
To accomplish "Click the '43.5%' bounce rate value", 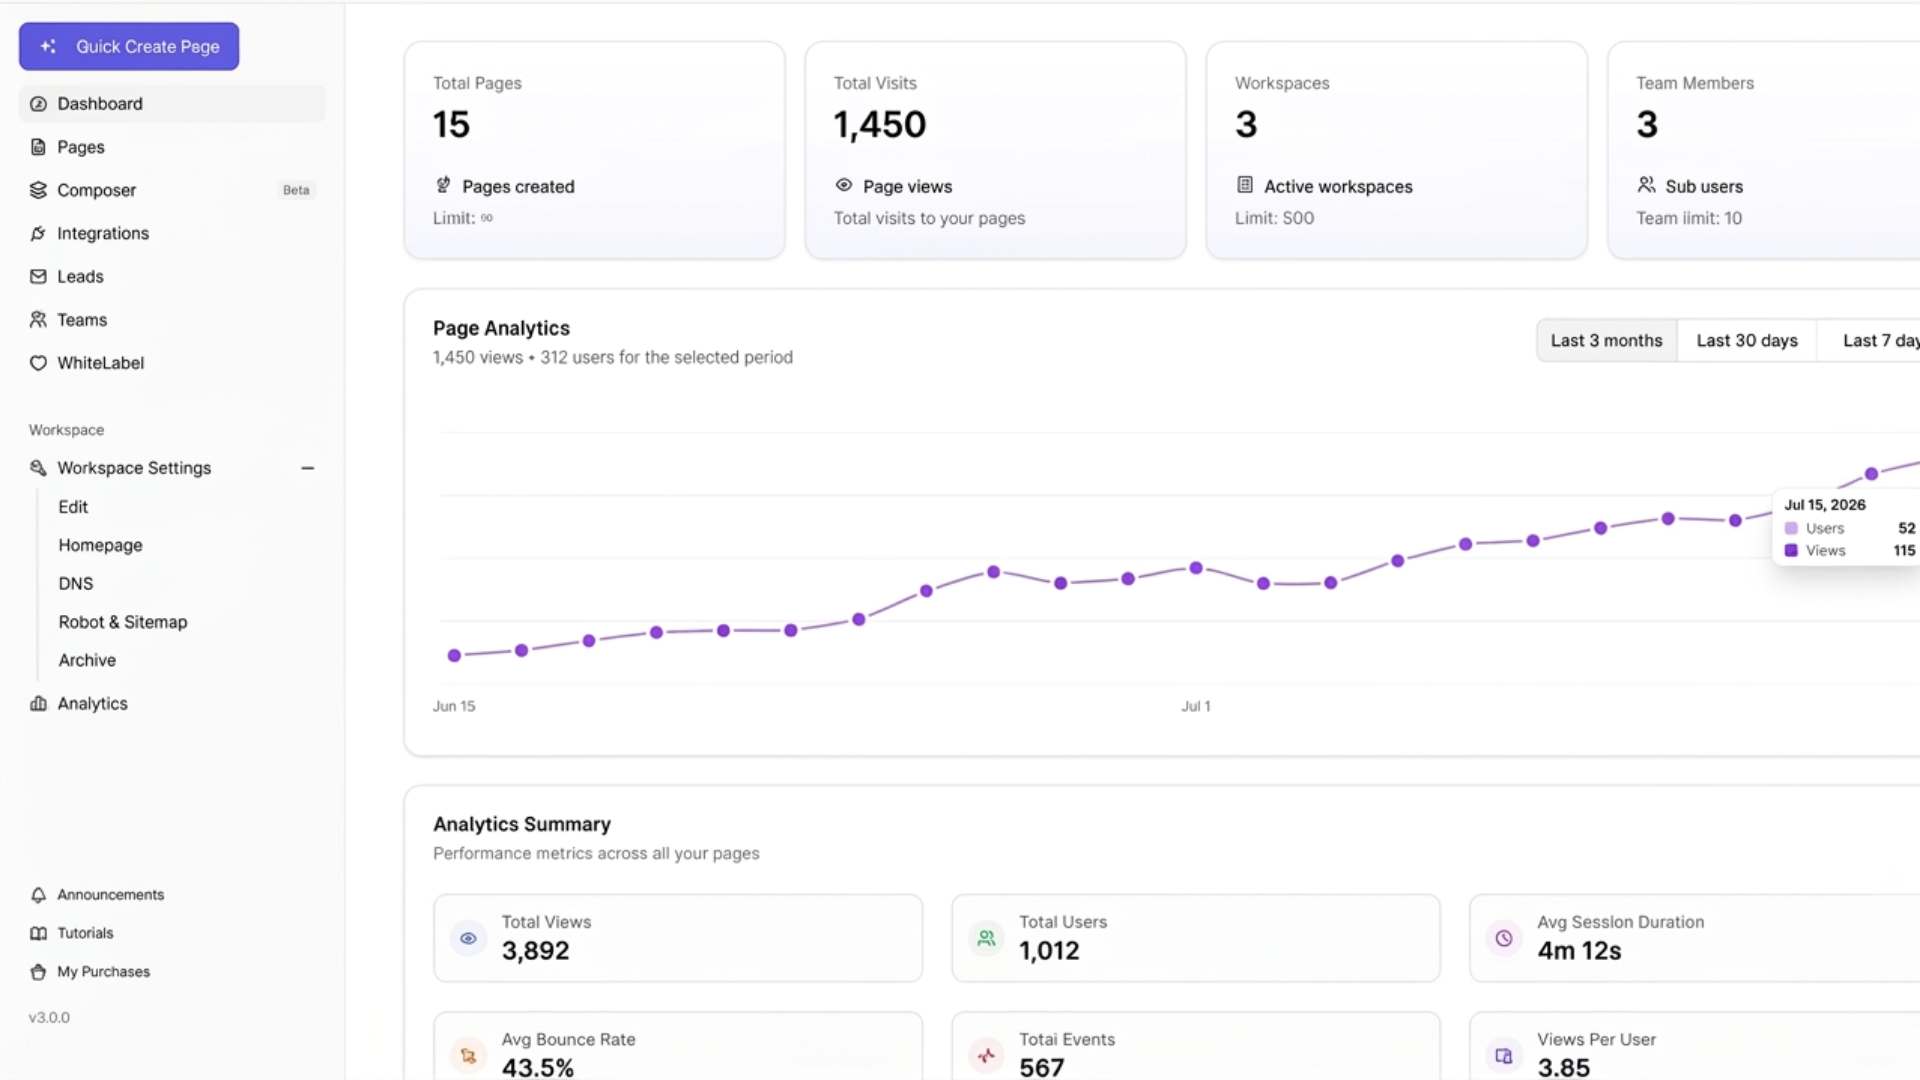I will point(538,1067).
